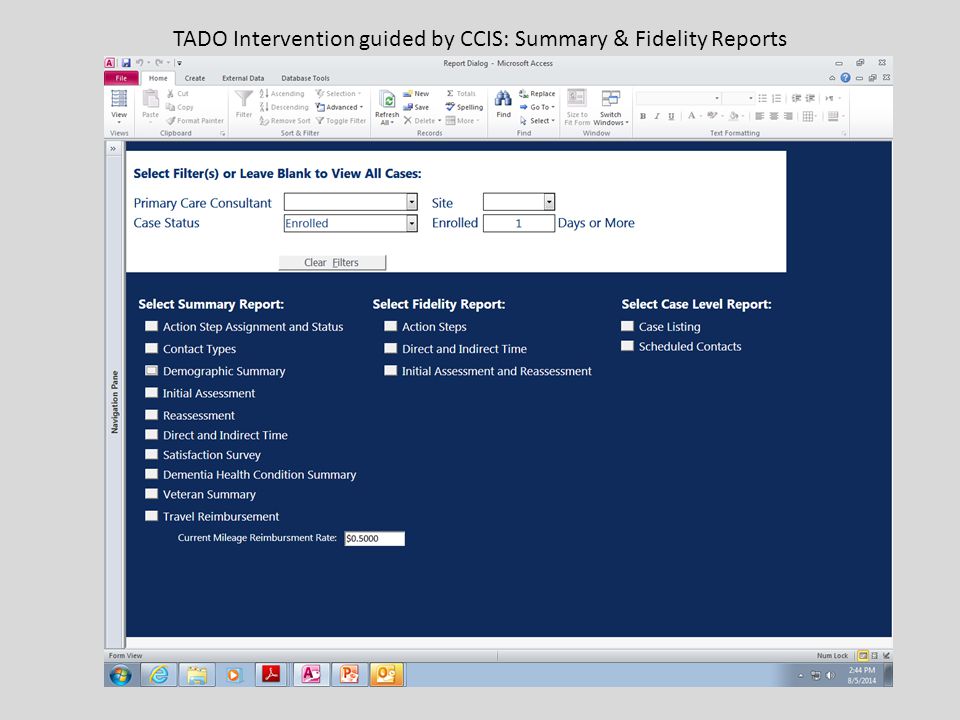Open Windows Start menu
The image size is (960, 720).
(x=121, y=675)
